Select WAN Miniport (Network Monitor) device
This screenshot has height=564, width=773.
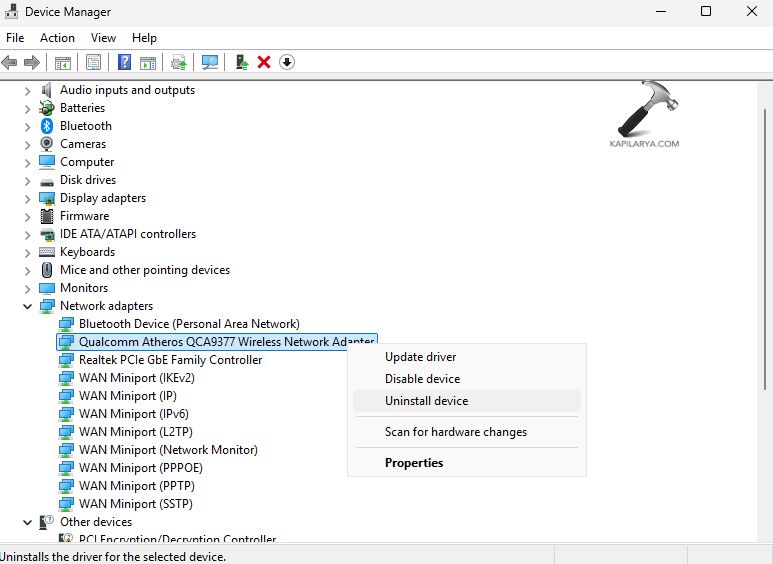pos(168,450)
